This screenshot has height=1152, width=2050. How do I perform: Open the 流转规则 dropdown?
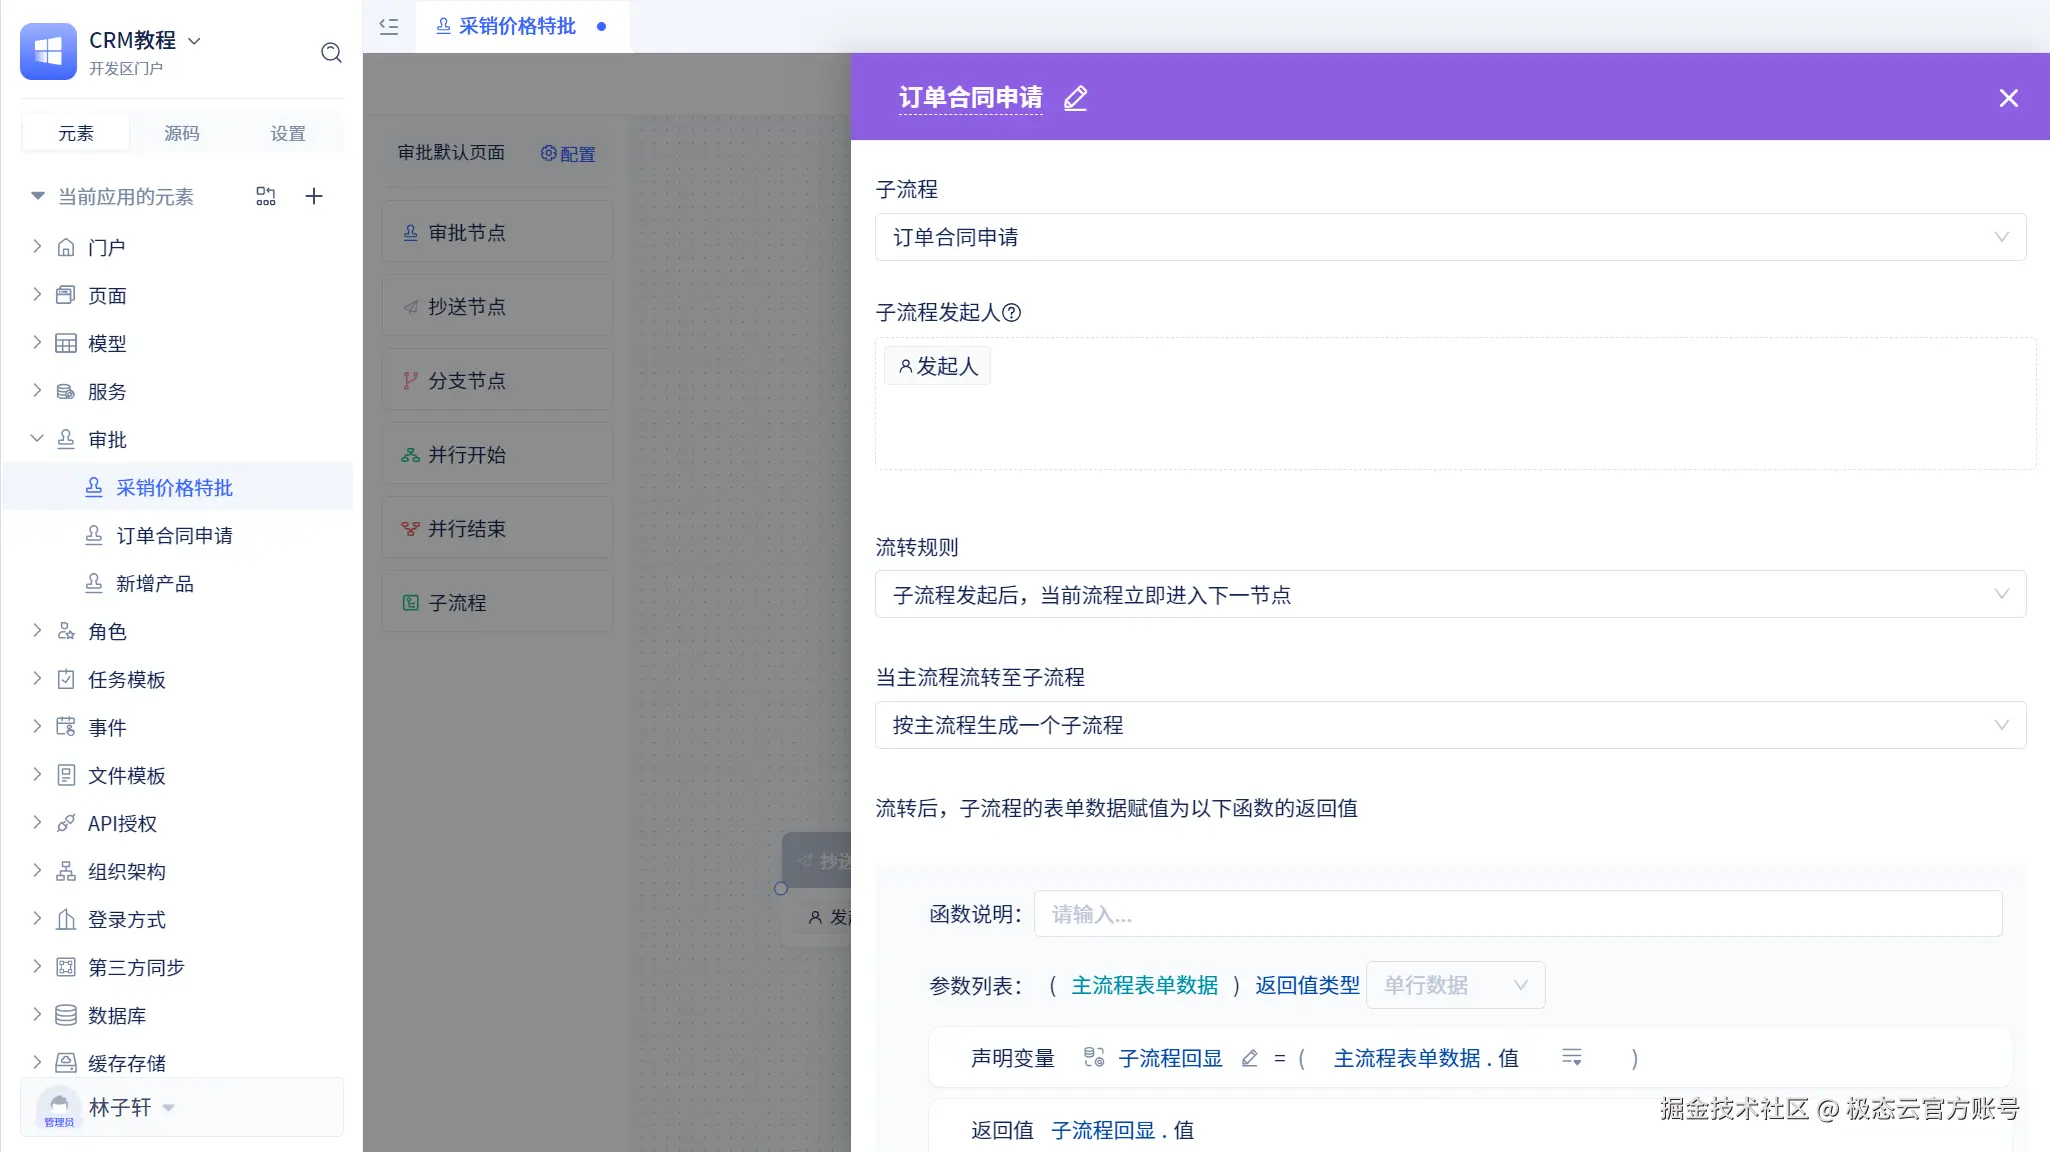[x=1450, y=595]
